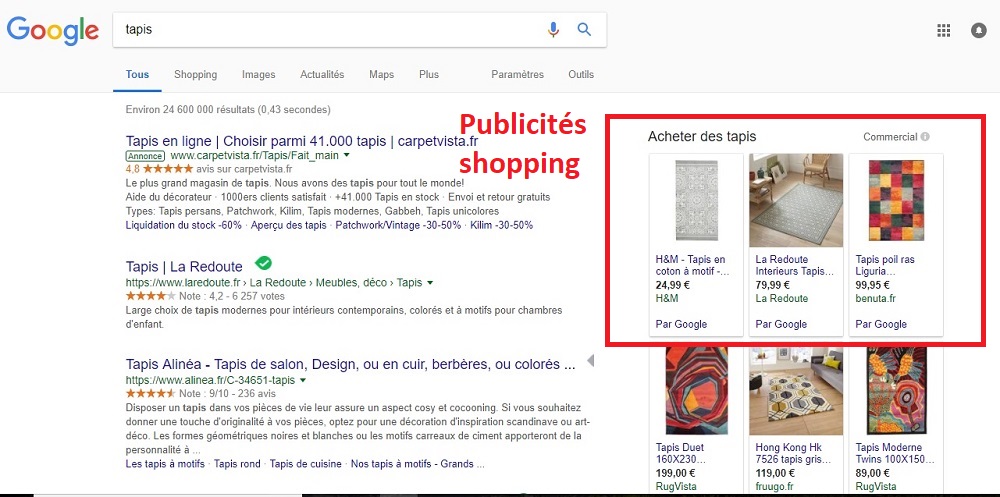The image size is (1000, 497).
Task: Collapse the shopping panel with gray arrow
Action: tap(590, 360)
